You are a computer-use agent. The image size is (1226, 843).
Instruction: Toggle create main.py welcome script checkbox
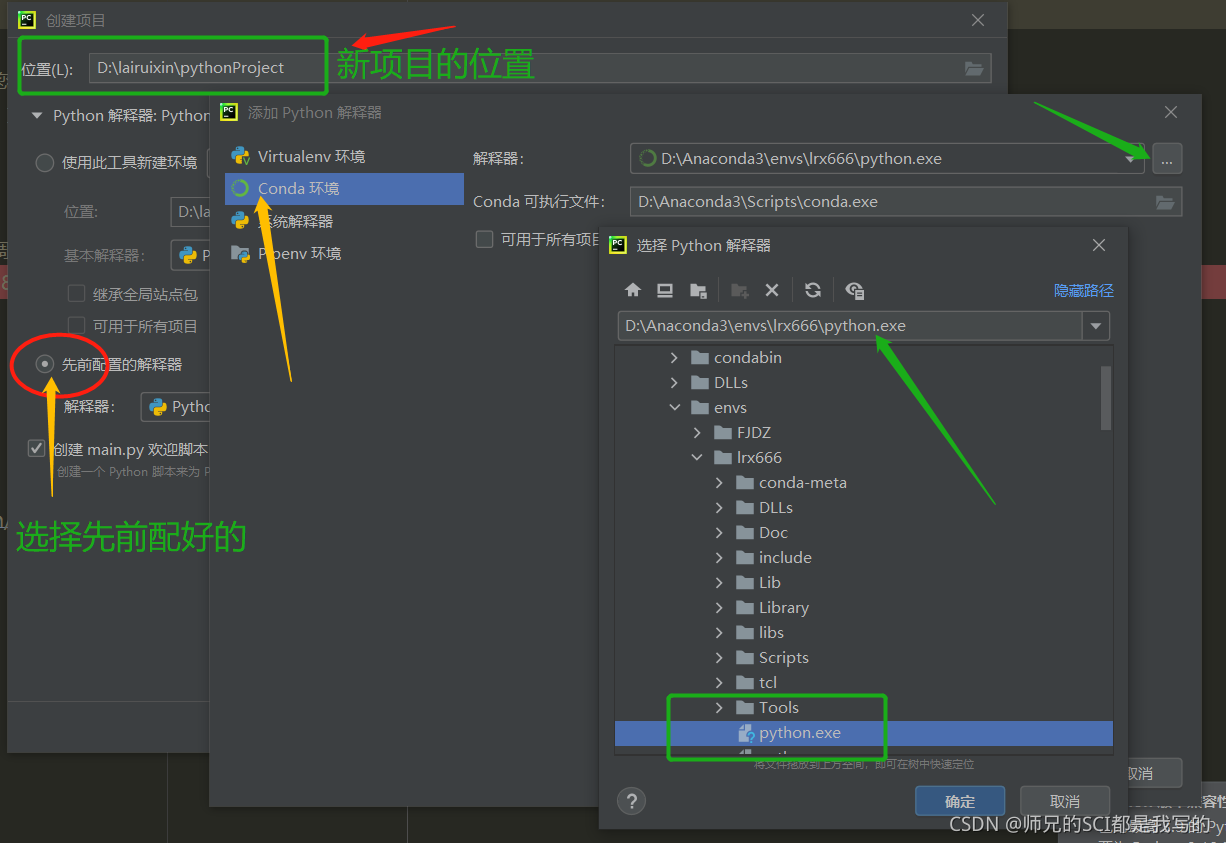(x=37, y=448)
